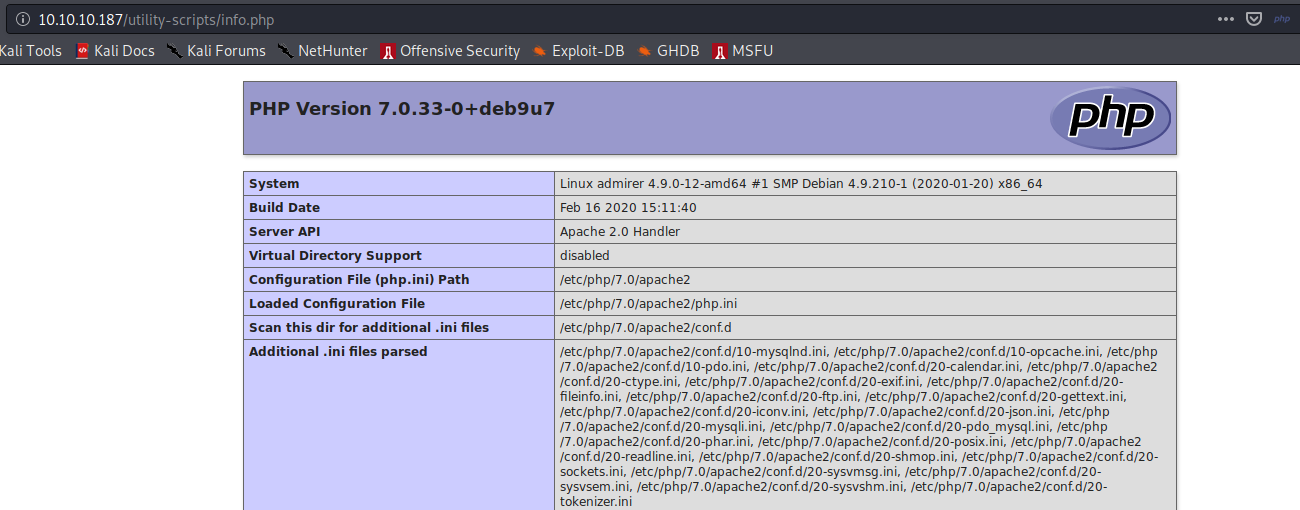The height and width of the screenshot is (510, 1300).
Task: Click the URL address bar field
Action: pos(600,19)
